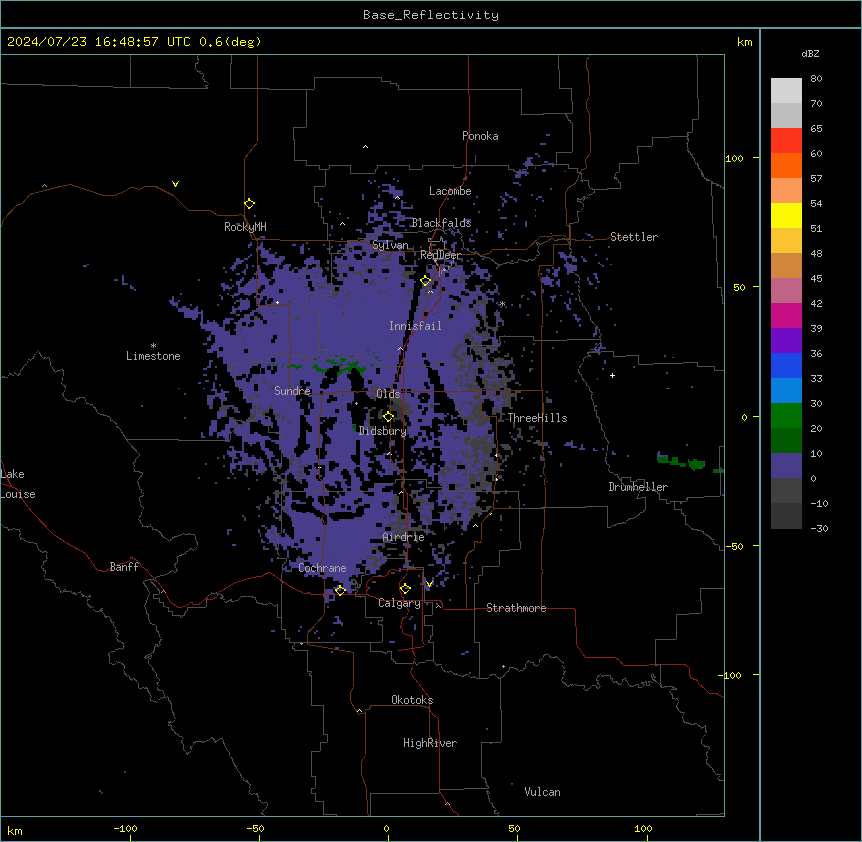862x842 pixels.
Task: Click the km unit label at top right
Action: pyautogui.click(x=745, y=42)
